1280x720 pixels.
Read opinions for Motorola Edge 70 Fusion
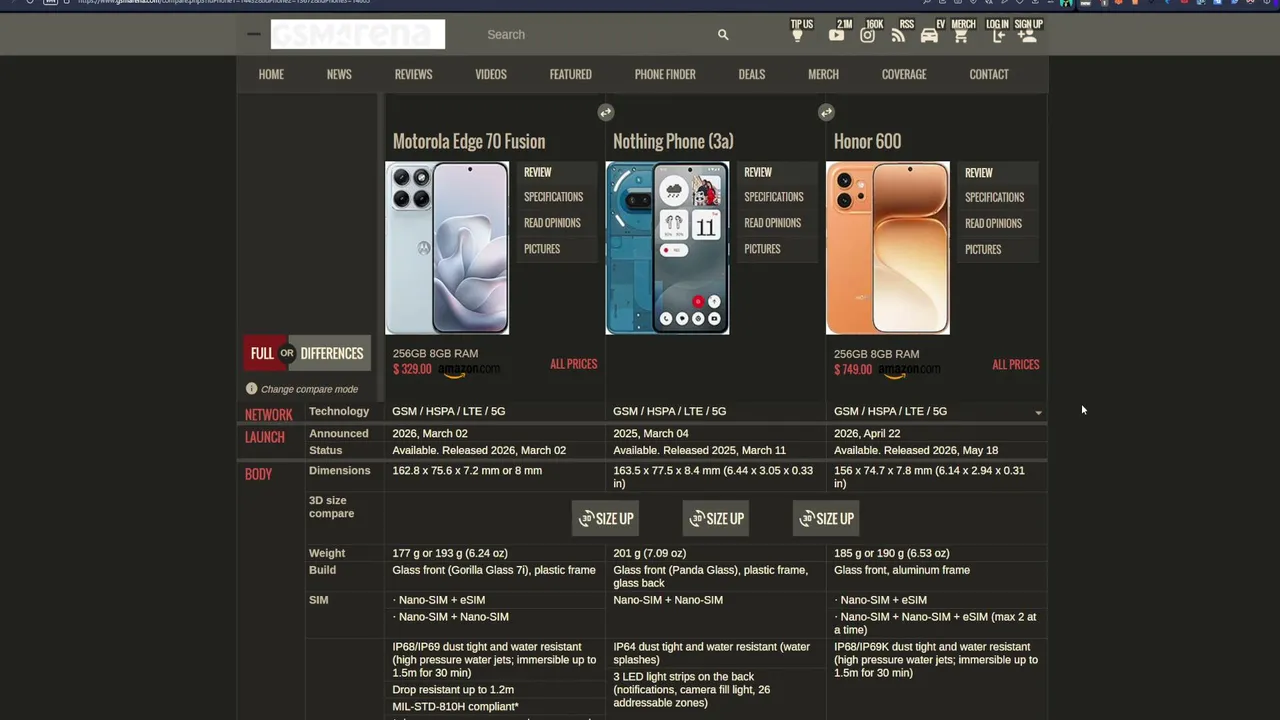552,223
